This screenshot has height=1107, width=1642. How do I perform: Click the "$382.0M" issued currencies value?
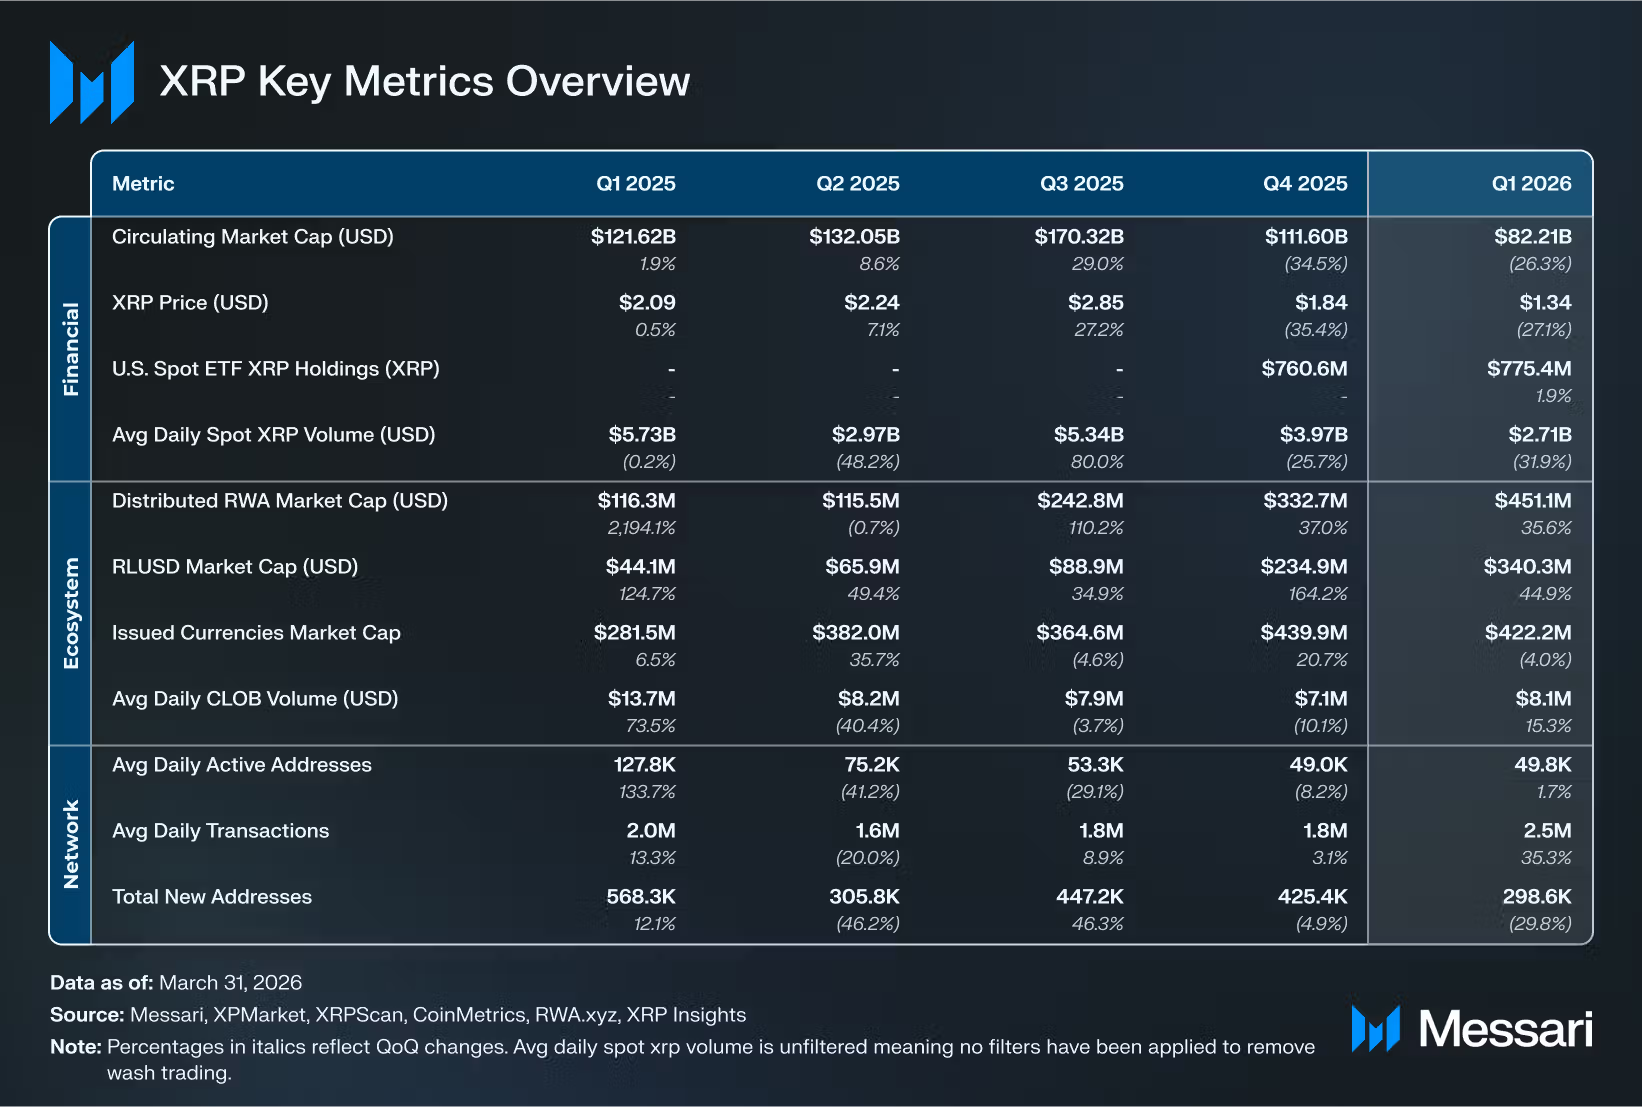[x=856, y=633]
